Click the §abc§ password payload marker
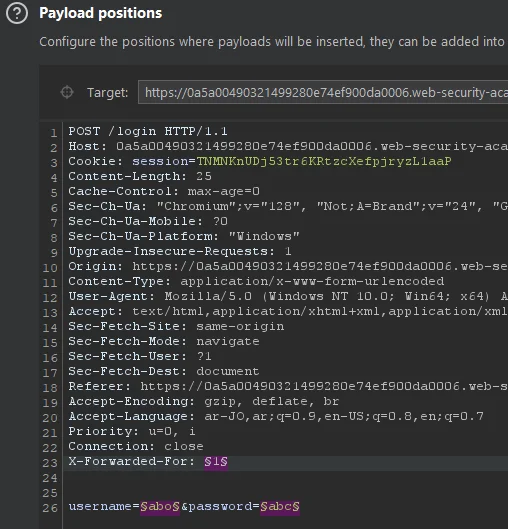Viewport: 508px width, 529px height. point(280,506)
